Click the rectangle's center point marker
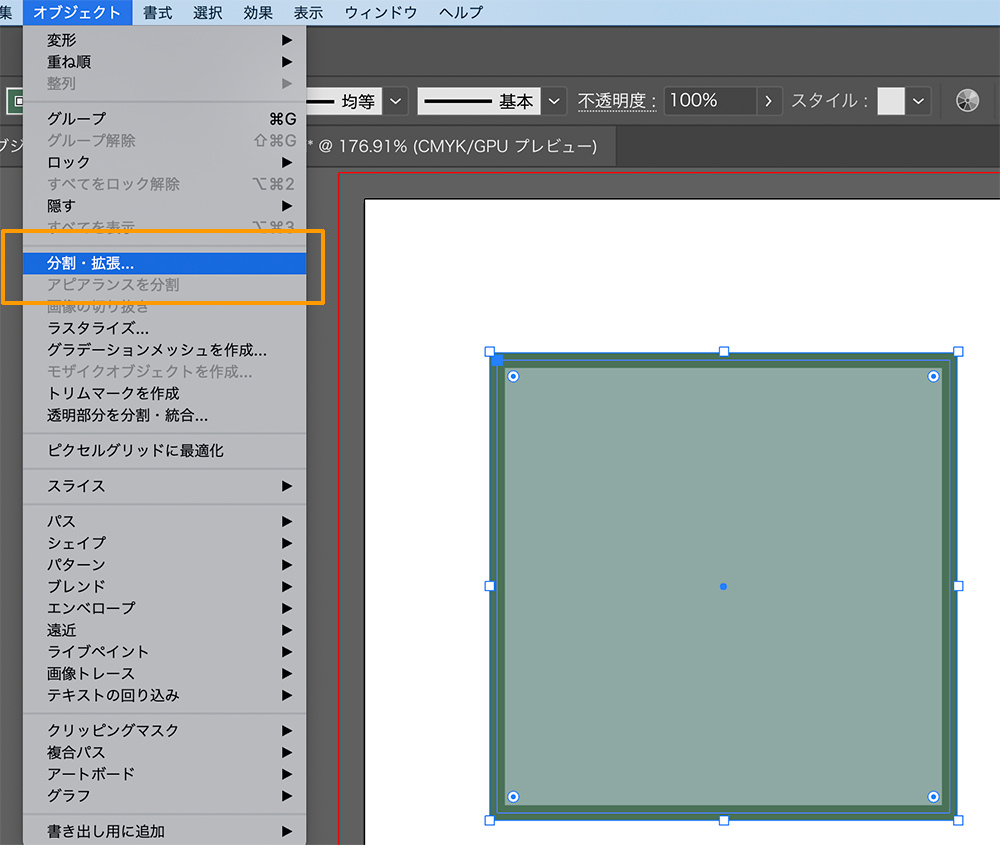The height and width of the screenshot is (845, 1000). click(723, 586)
